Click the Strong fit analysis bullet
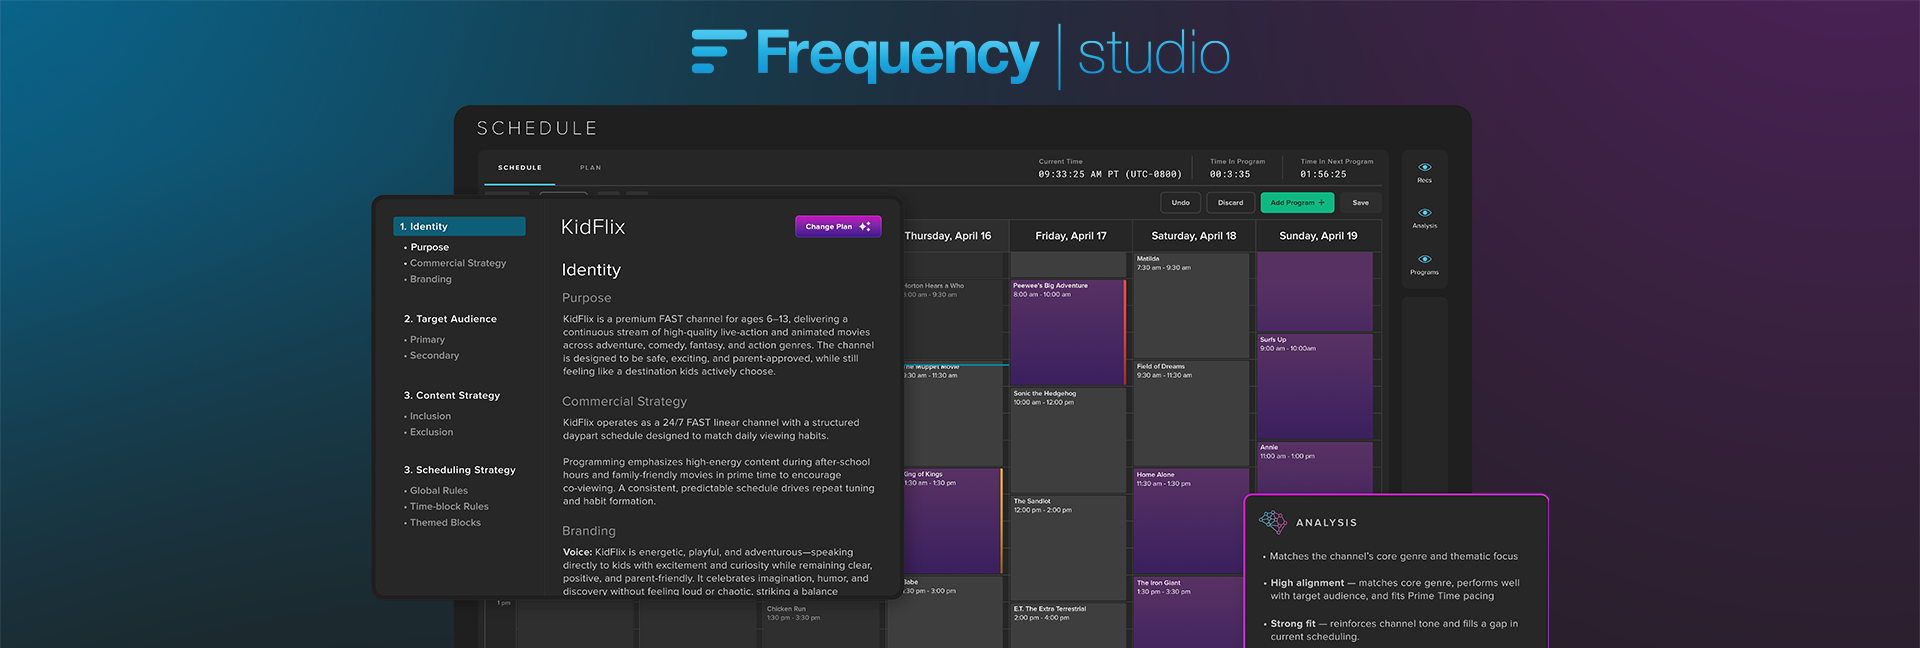The image size is (1920, 648). (x=1394, y=630)
